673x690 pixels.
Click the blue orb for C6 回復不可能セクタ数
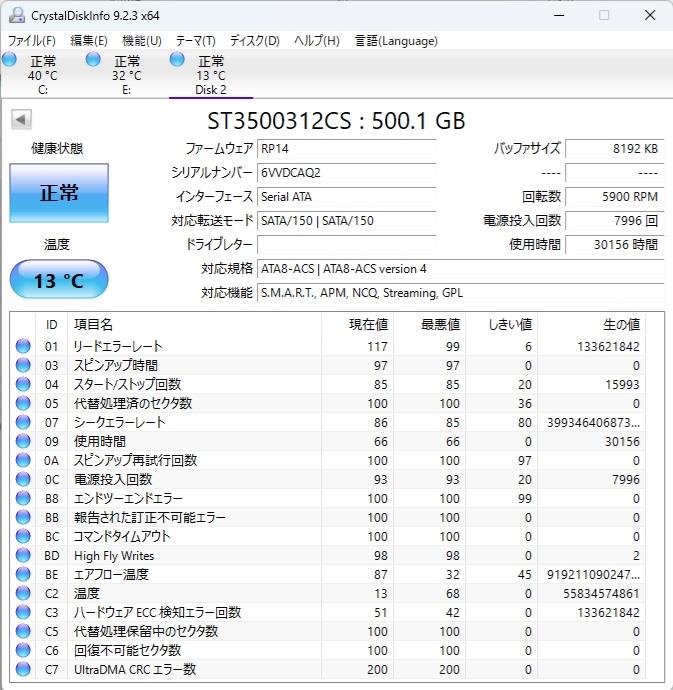(23, 650)
